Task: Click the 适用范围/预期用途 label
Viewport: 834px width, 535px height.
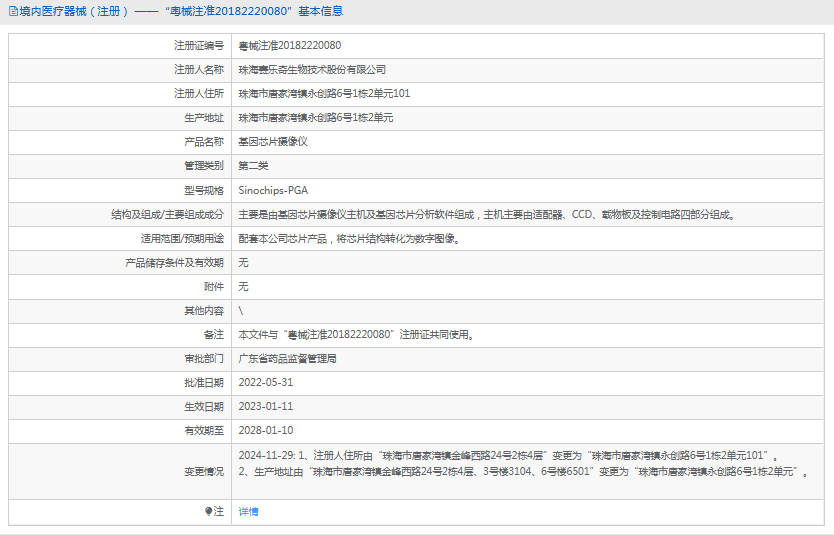Action: click(x=182, y=238)
